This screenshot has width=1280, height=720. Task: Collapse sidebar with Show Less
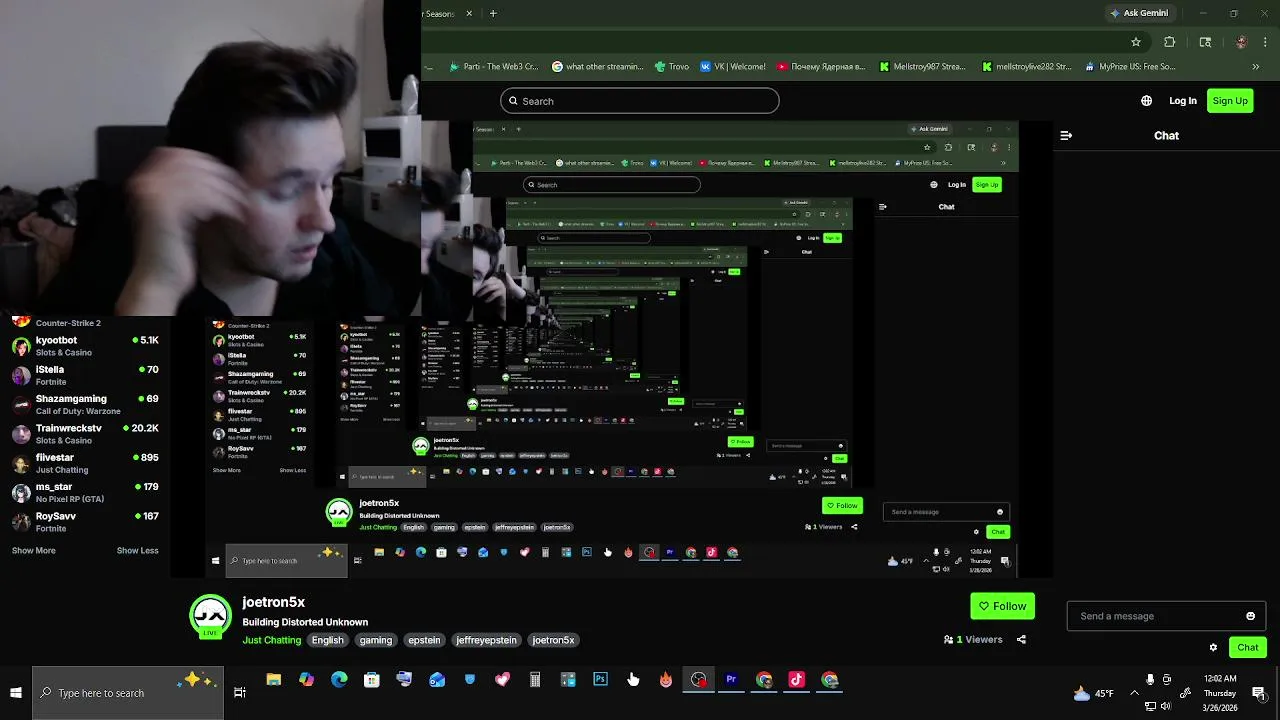137,550
